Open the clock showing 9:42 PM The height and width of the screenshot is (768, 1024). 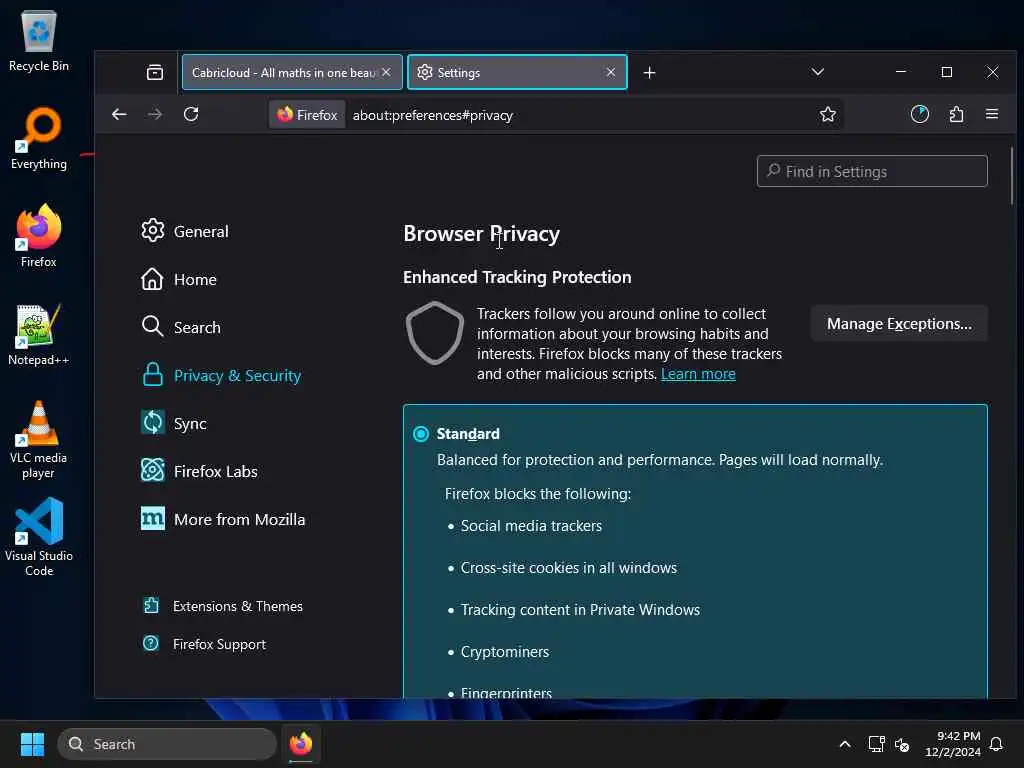click(x=953, y=744)
